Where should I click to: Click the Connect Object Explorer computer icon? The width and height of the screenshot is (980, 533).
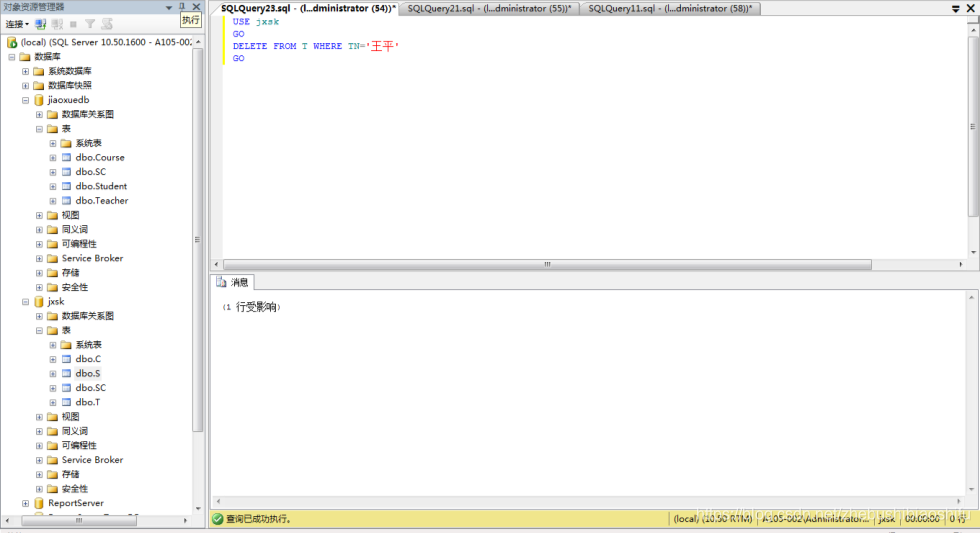(41, 24)
